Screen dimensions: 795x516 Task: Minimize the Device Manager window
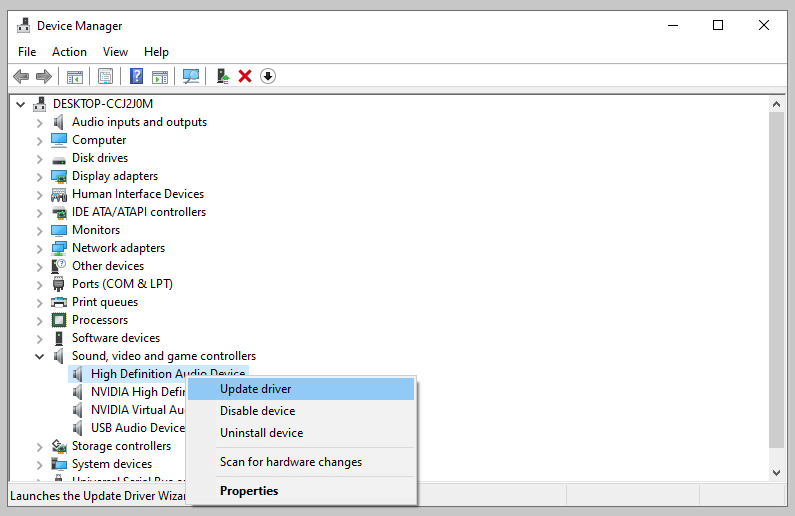(673, 25)
